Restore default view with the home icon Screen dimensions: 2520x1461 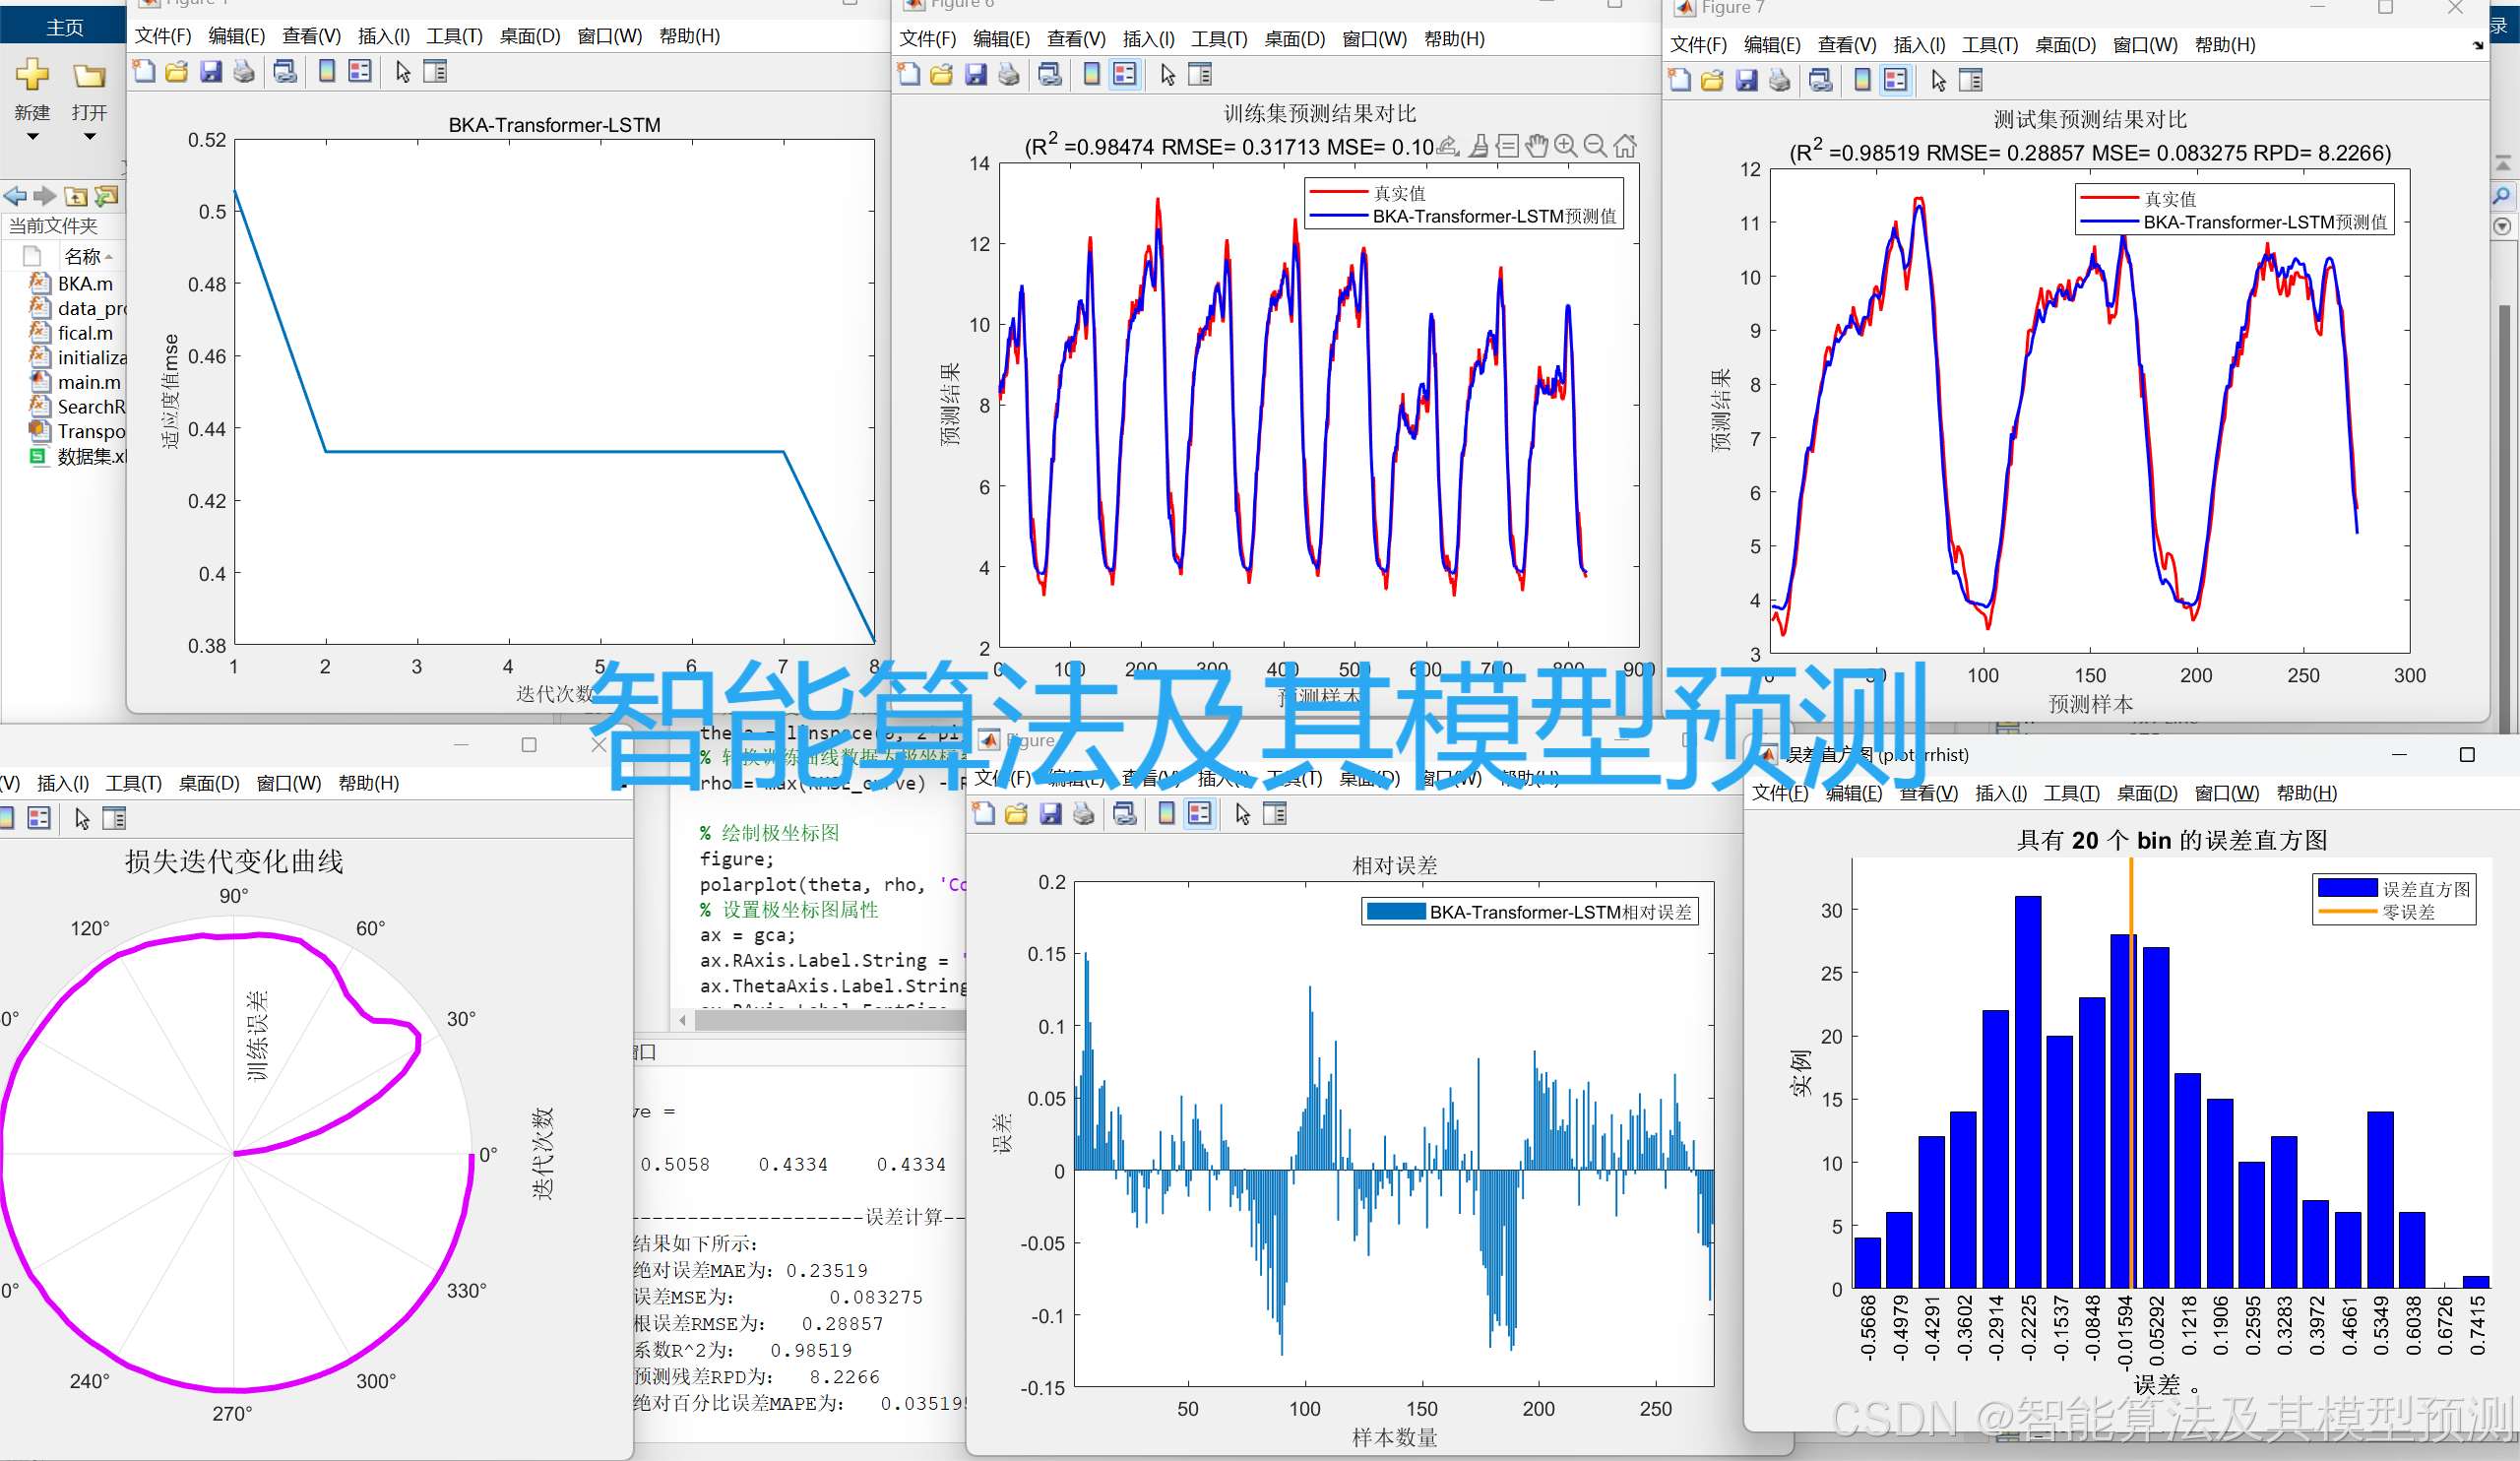1627,146
